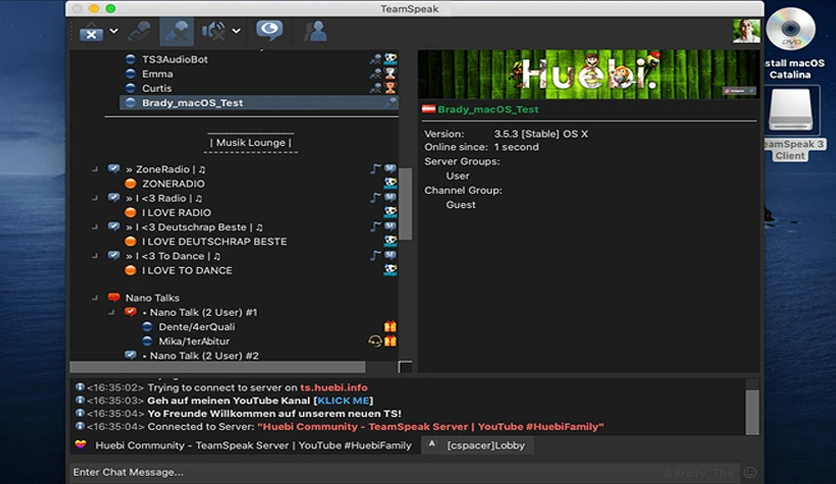Click the gift badge next to Dente/4erQuali

tap(390, 326)
